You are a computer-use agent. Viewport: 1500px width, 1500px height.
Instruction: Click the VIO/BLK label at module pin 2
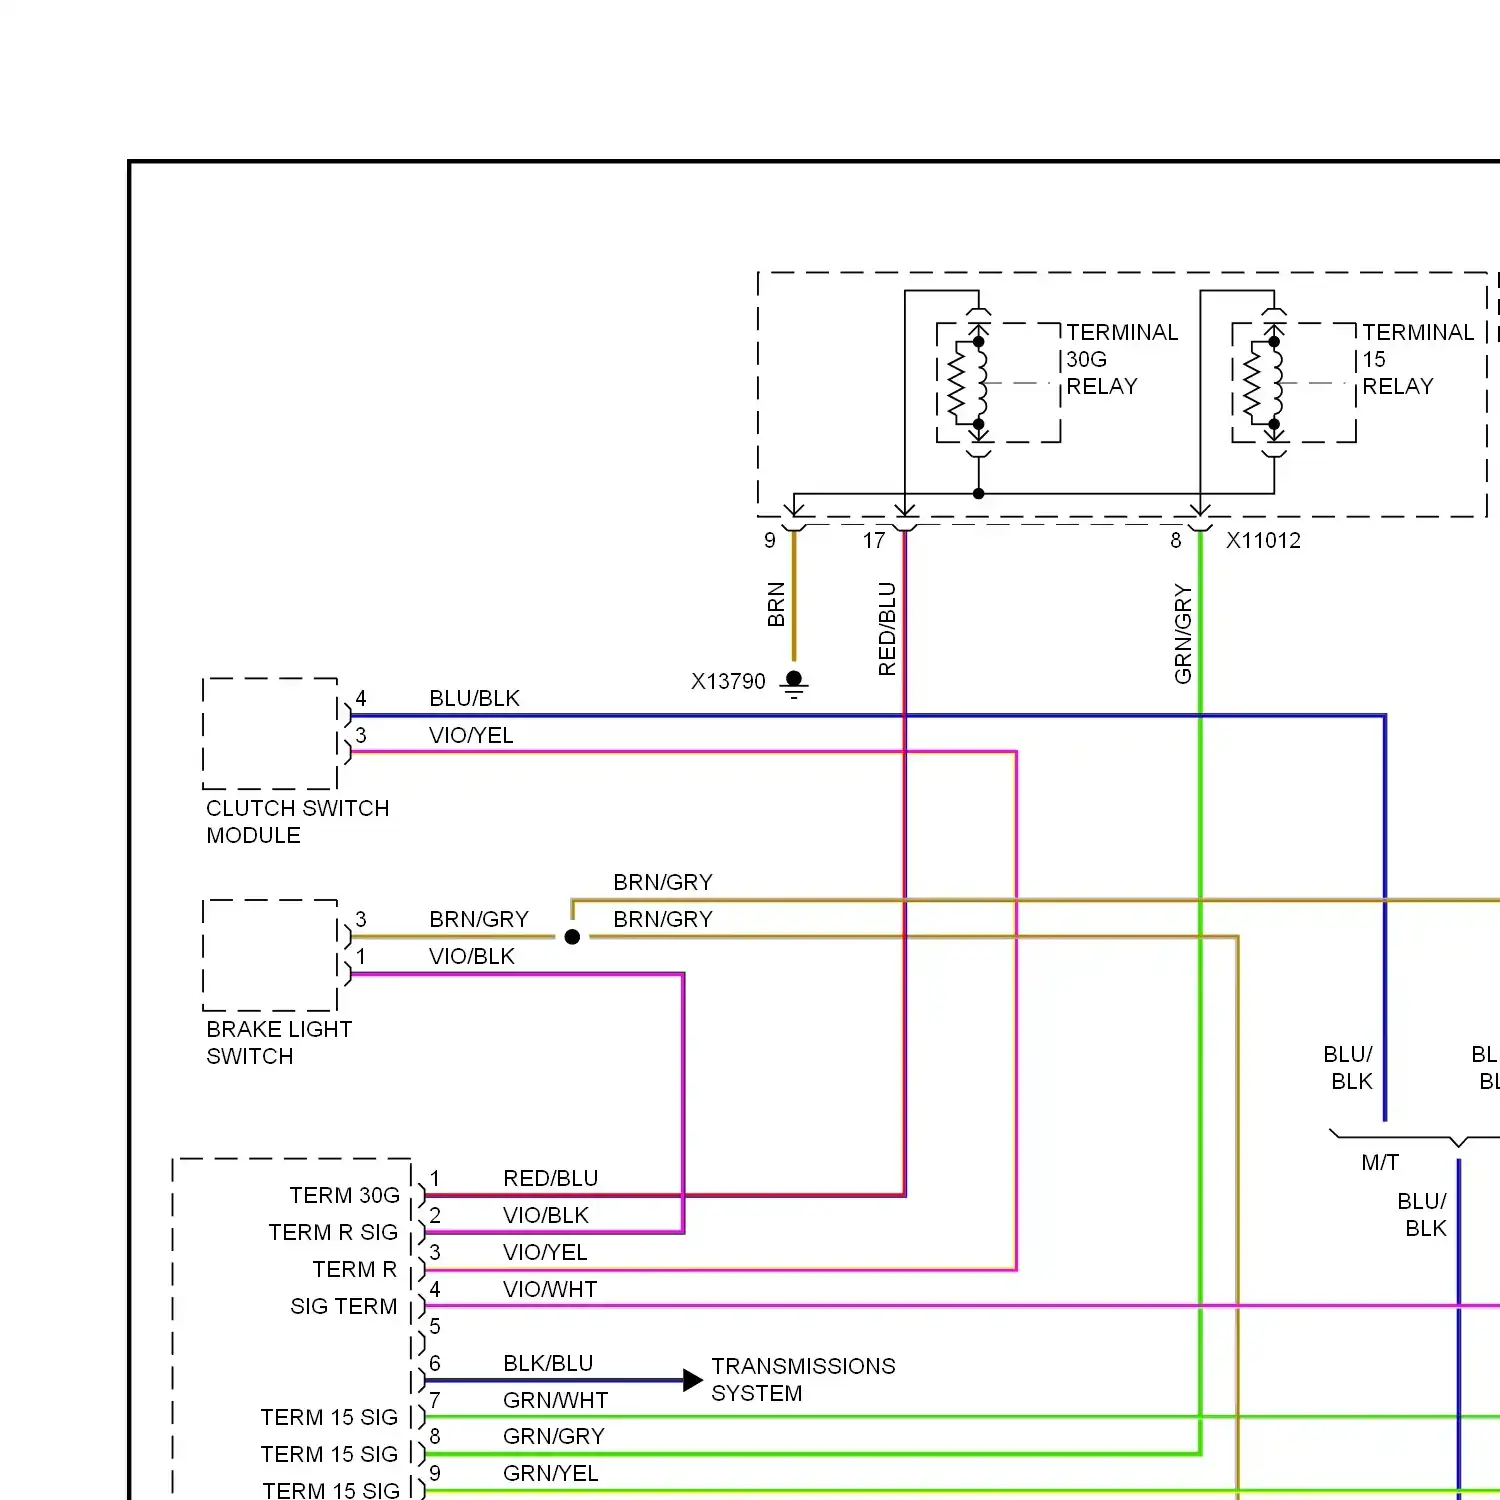(545, 1215)
